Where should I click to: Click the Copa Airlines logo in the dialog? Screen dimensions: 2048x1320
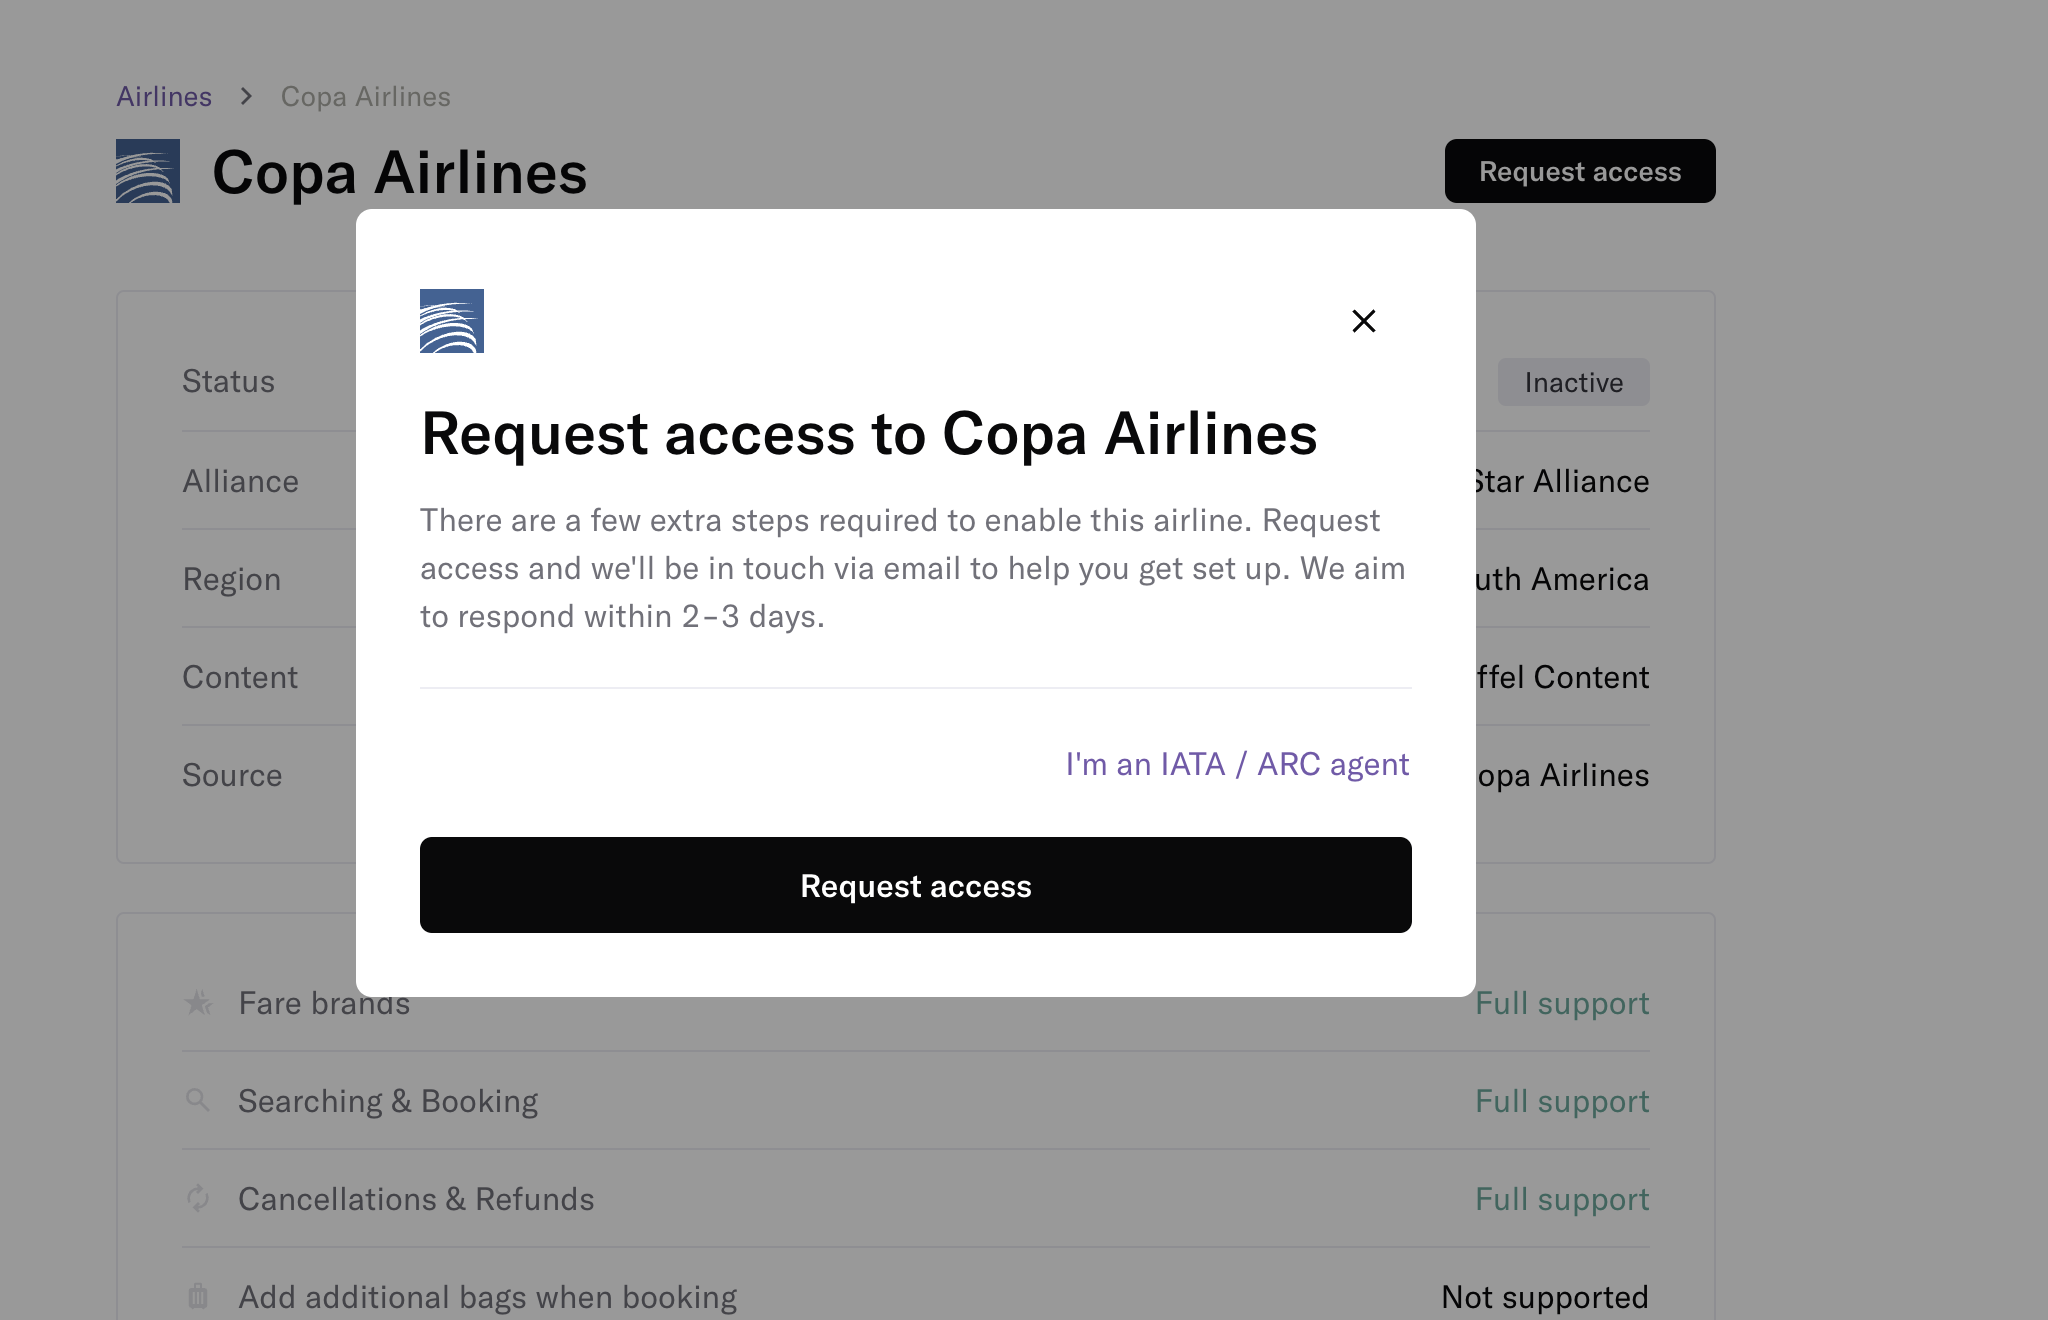tap(452, 321)
